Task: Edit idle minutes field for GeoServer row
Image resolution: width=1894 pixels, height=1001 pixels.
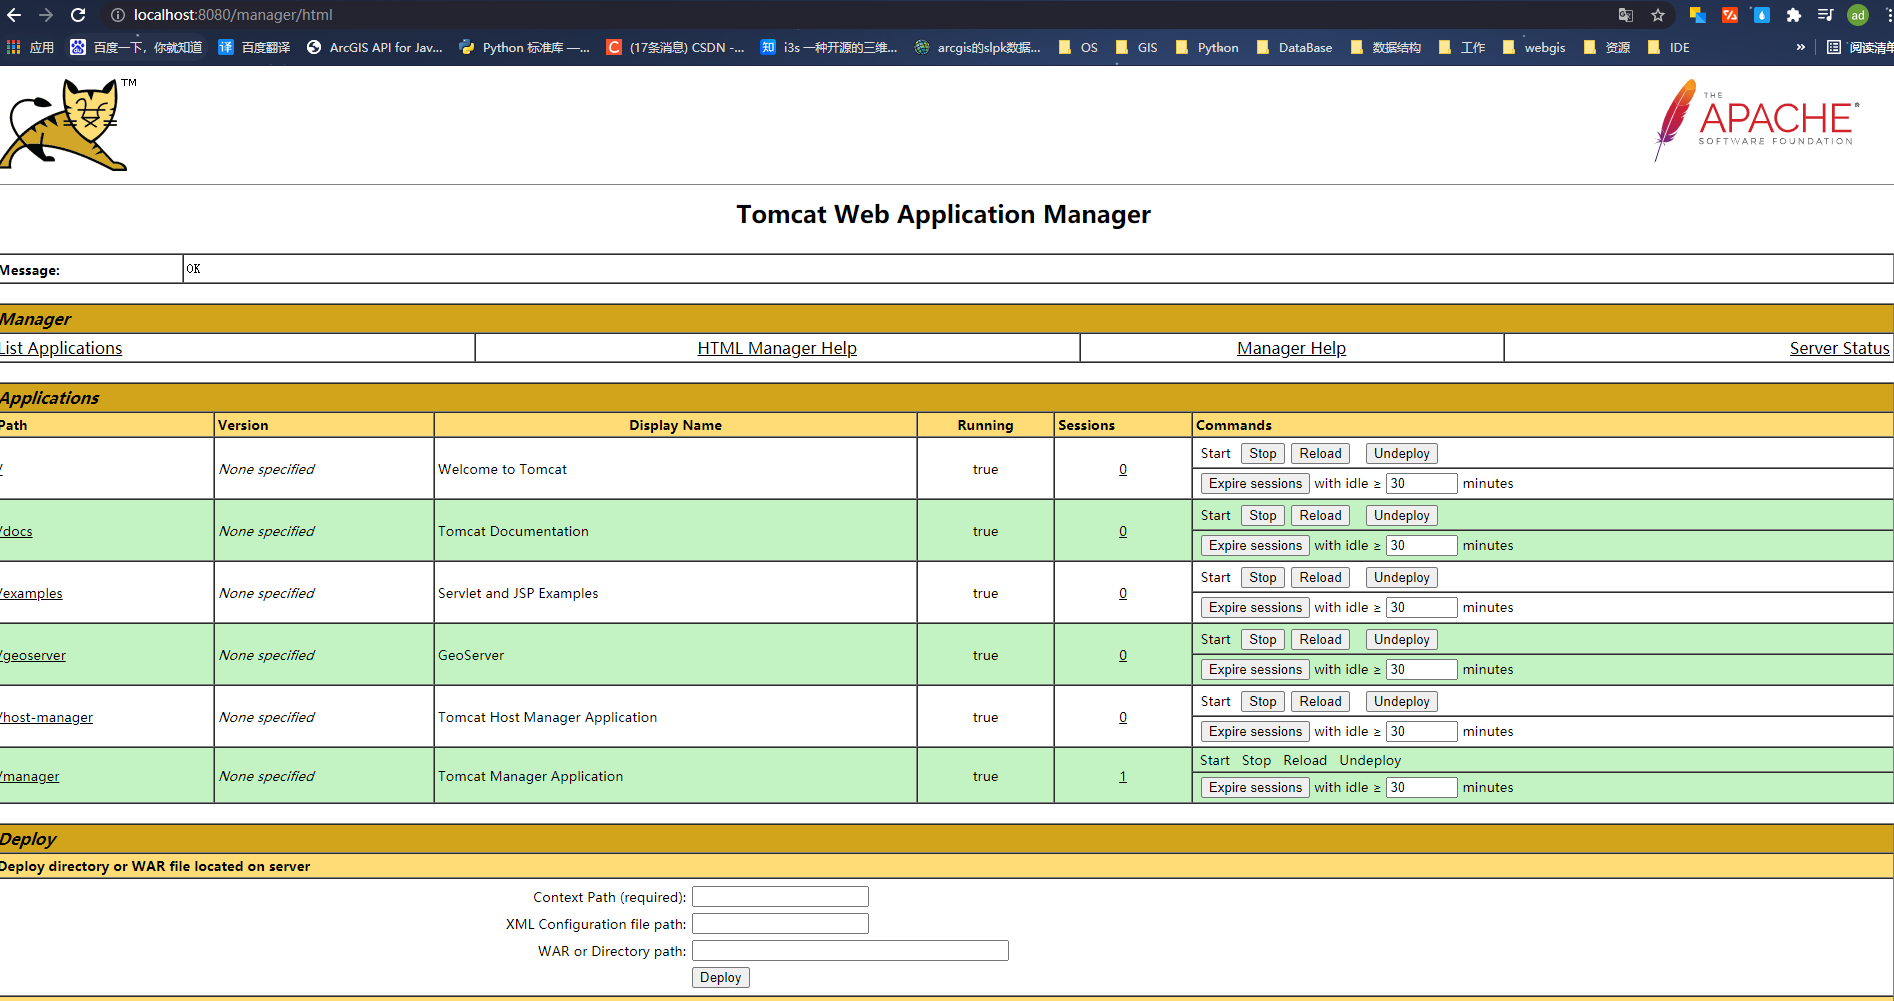Action: (x=1421, y=669)
